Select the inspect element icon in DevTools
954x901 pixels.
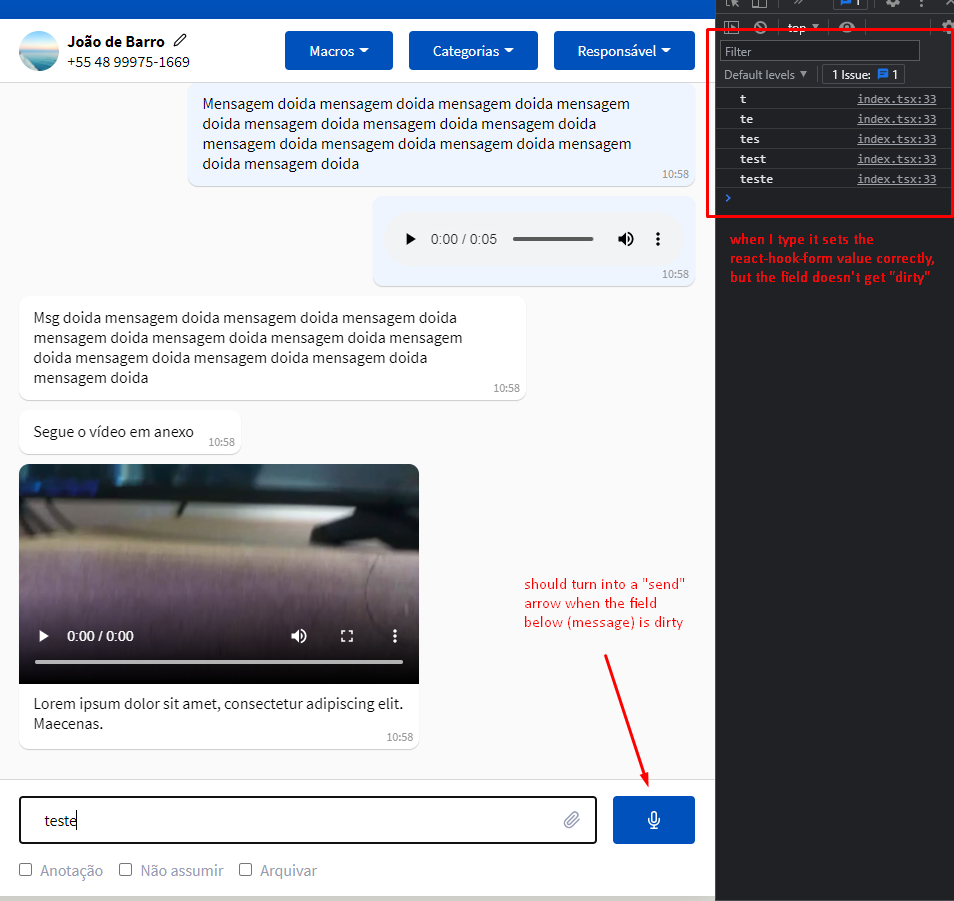pyautogui.click(x=732, y=5)
